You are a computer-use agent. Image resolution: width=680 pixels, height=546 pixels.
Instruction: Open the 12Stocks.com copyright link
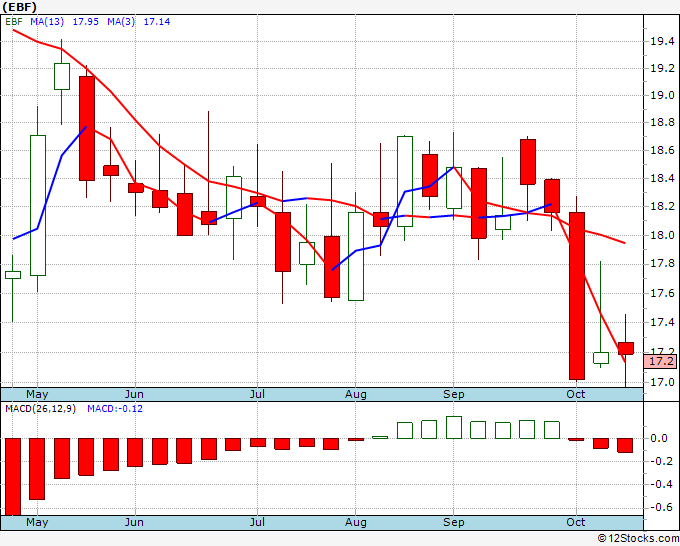coord(638,538)
